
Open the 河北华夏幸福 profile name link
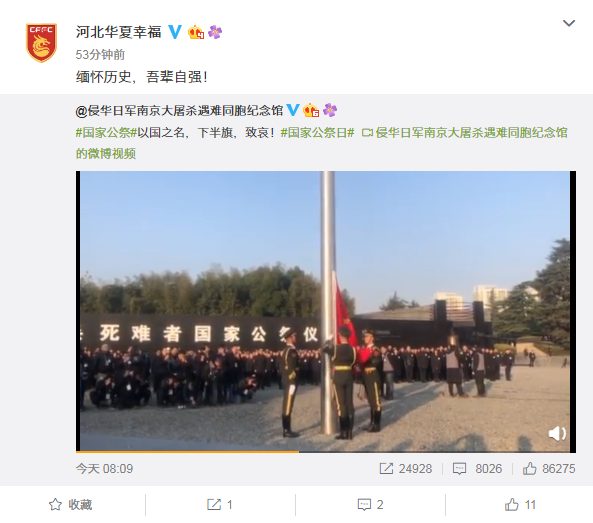tap(118, 33)
